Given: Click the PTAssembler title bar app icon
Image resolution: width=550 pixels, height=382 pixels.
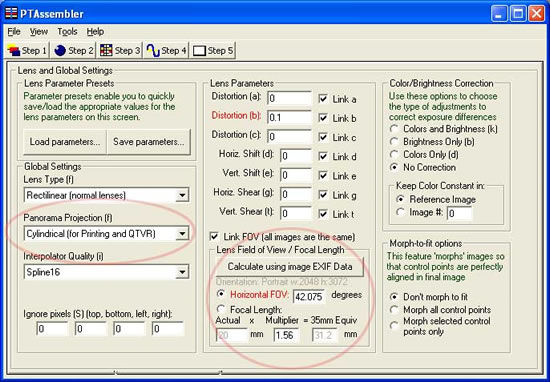Looking at the screenshot, I should point(11,13).
